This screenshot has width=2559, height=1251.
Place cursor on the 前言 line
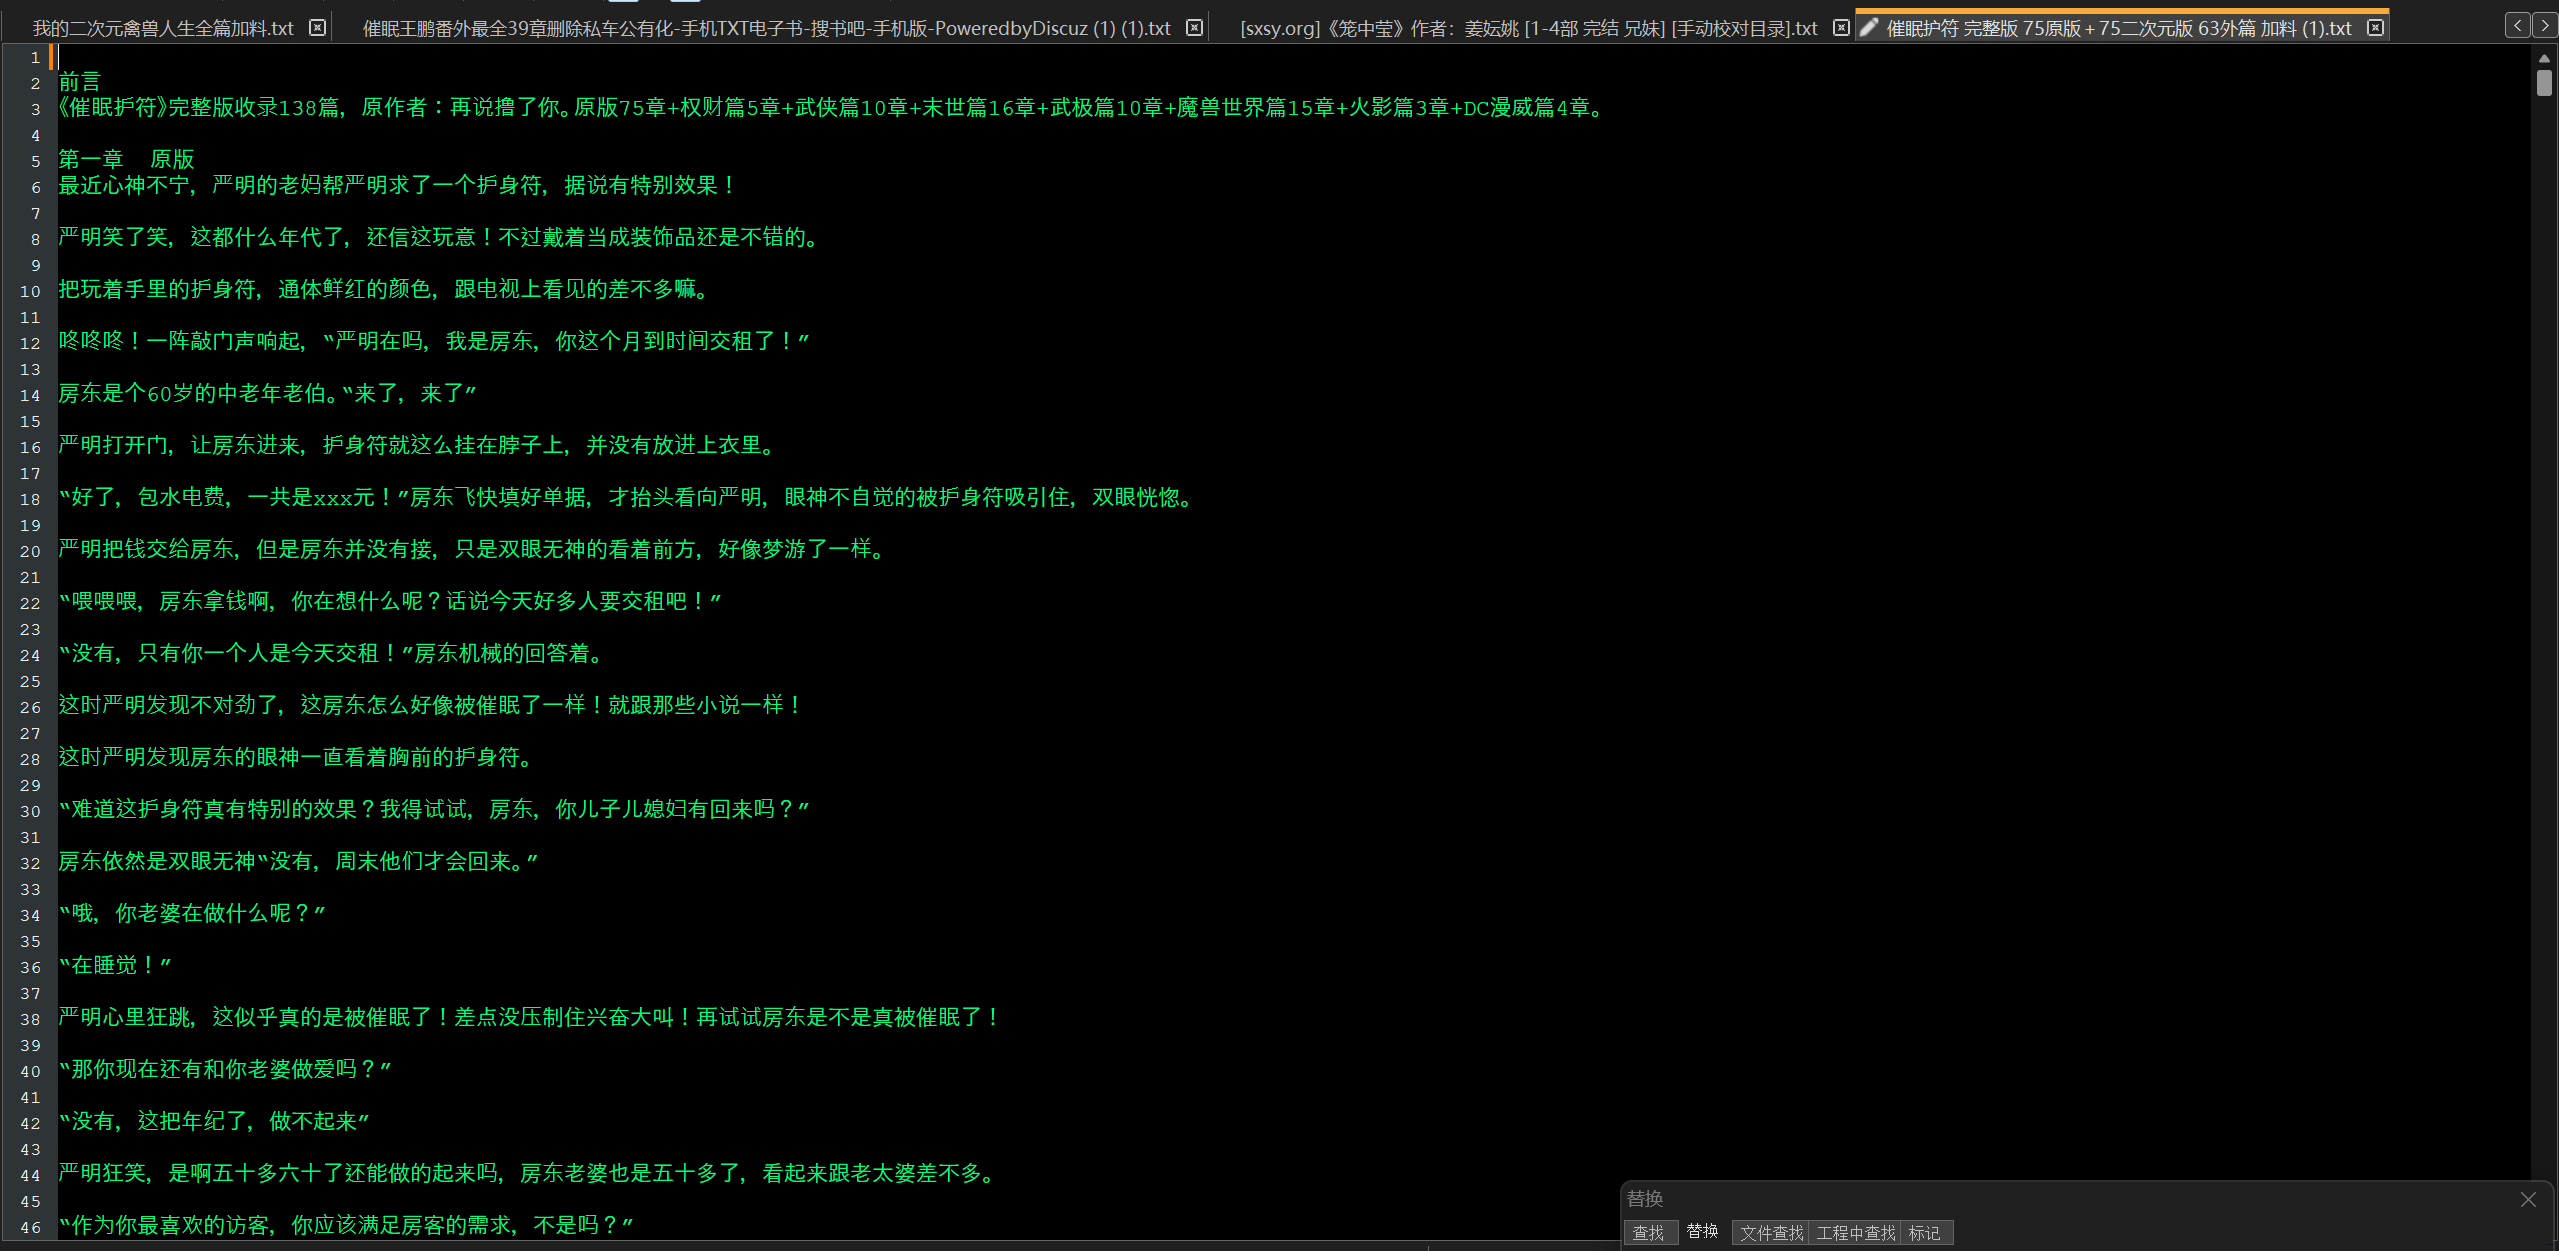(x=80, y=82)
